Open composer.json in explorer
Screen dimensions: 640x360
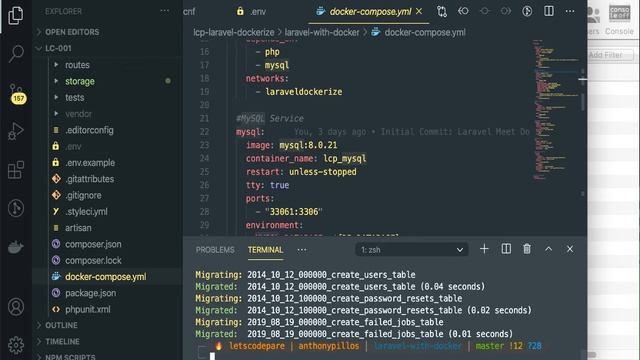click(x=93, y=244)
